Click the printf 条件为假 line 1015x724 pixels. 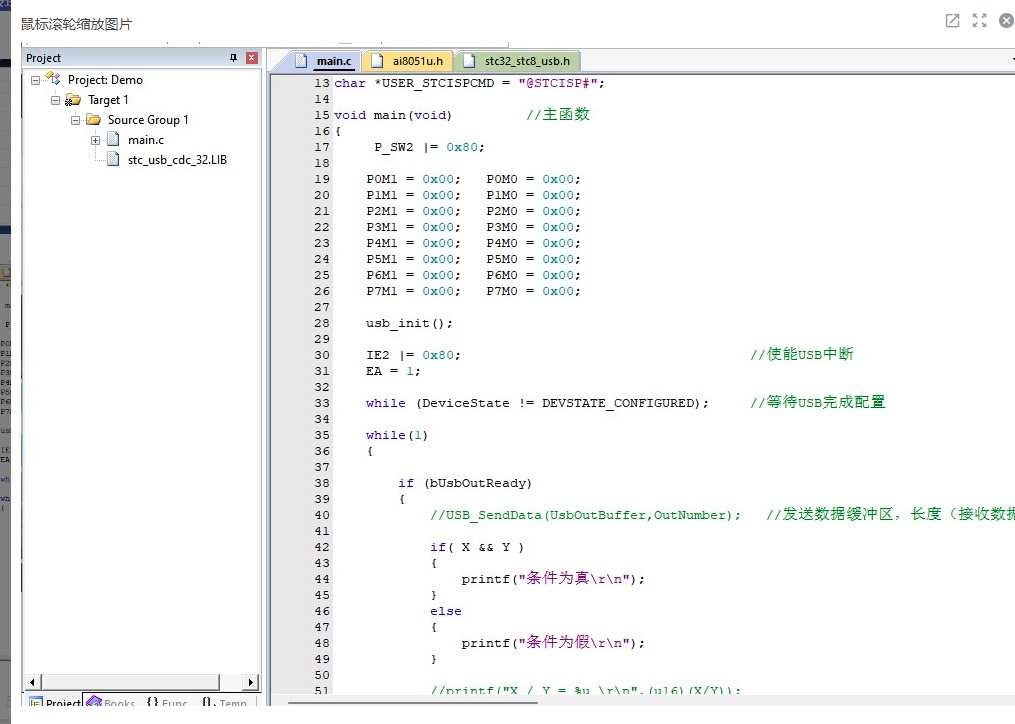coord(553,643)
